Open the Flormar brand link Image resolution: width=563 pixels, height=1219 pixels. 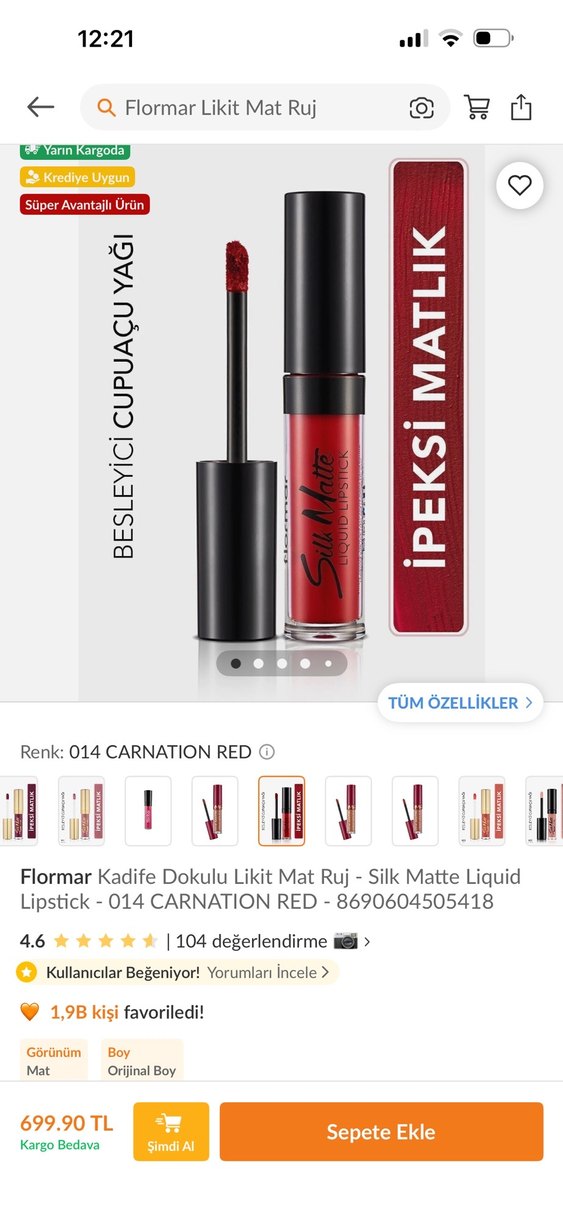coord(56,876)
